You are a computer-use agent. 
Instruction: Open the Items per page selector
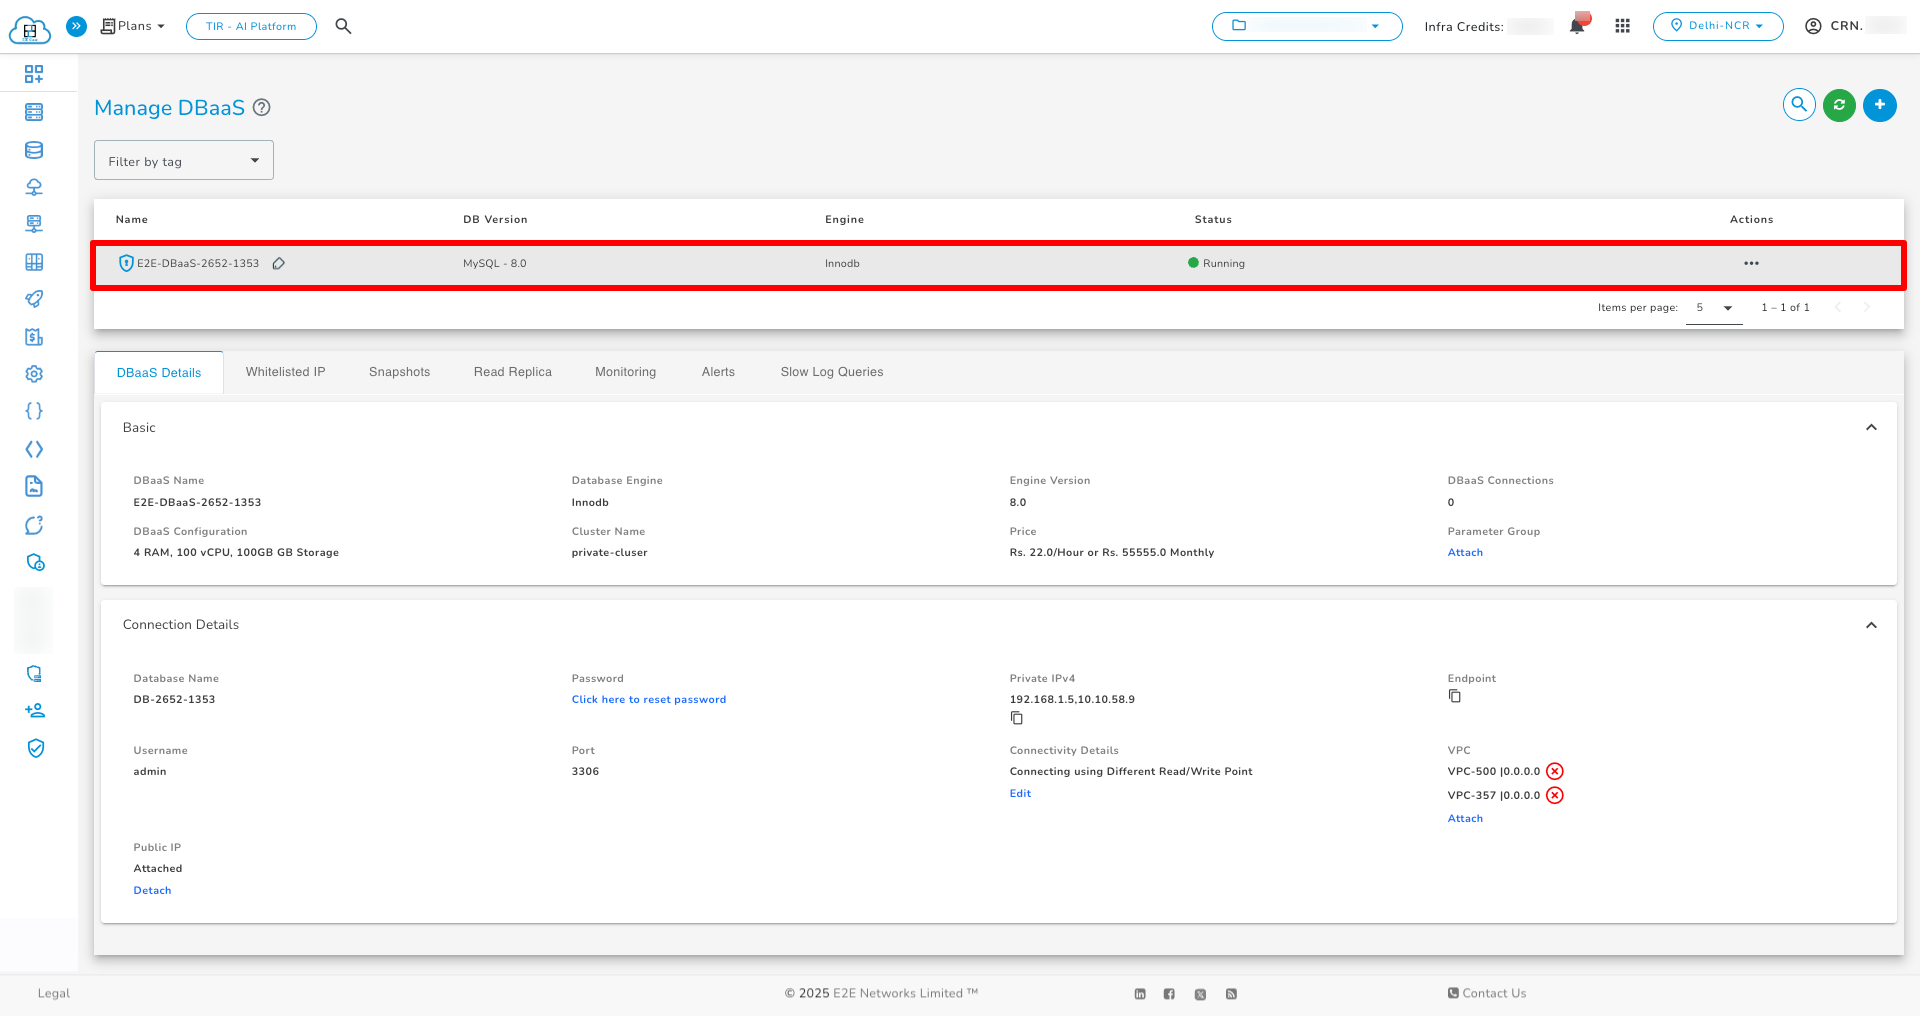pyautogui.click(x=1714, y=308)
